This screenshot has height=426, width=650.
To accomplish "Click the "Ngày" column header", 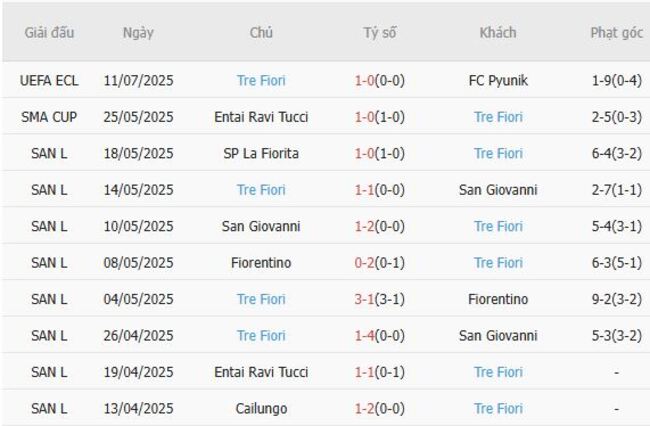I will point(138,33).
